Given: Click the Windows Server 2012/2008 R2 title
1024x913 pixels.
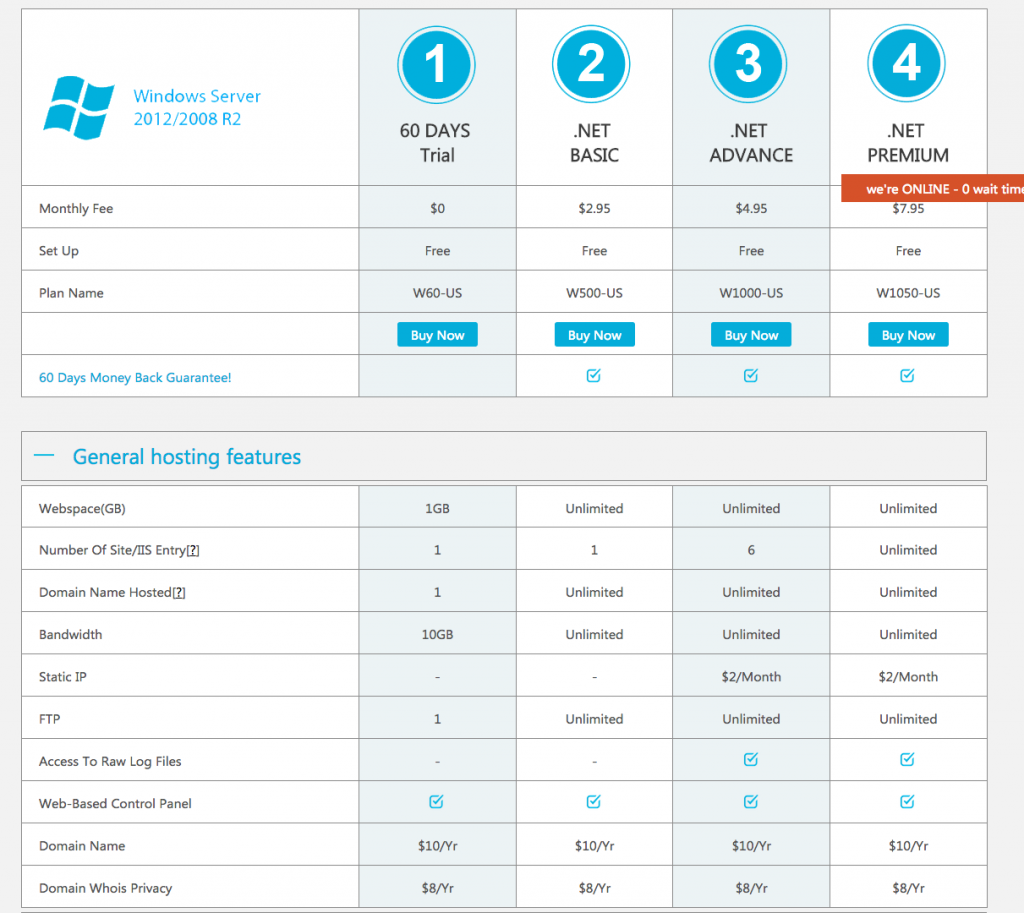Looking at the screenshot, I should pos(197,108).
